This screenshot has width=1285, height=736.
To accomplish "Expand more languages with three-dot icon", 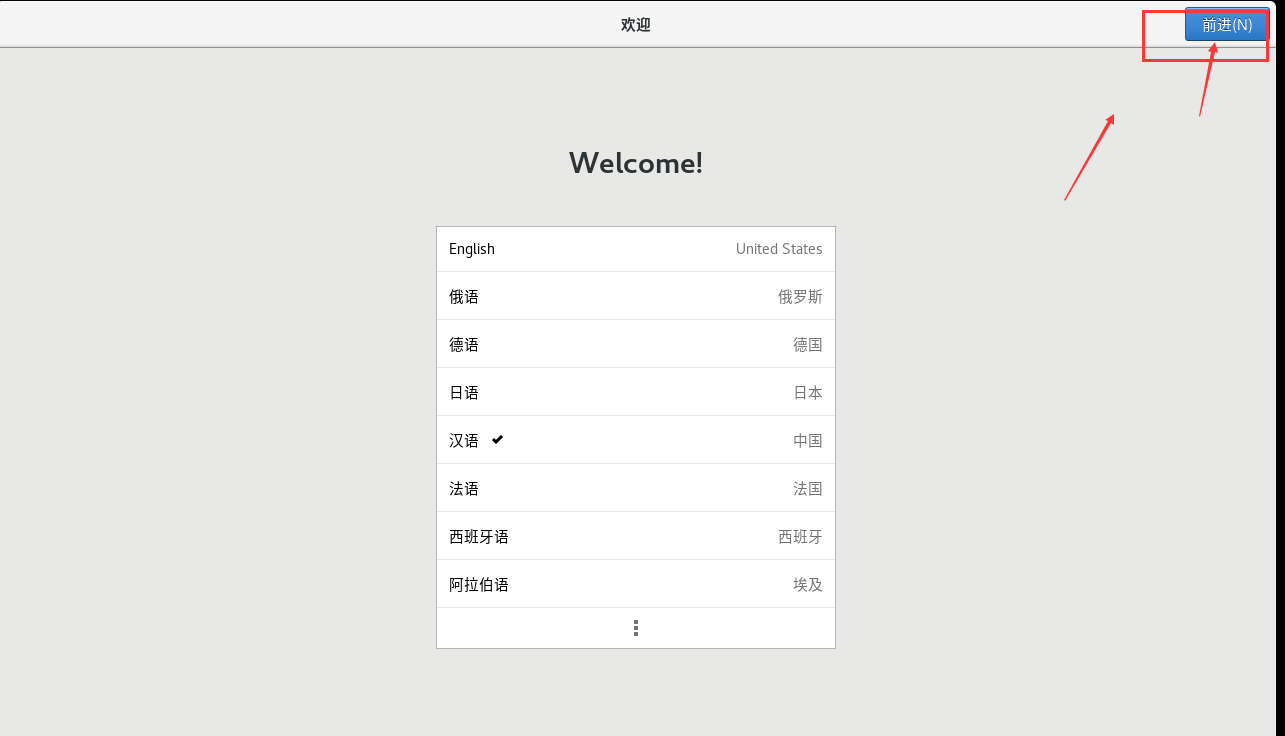I will [x=636, y=628].
